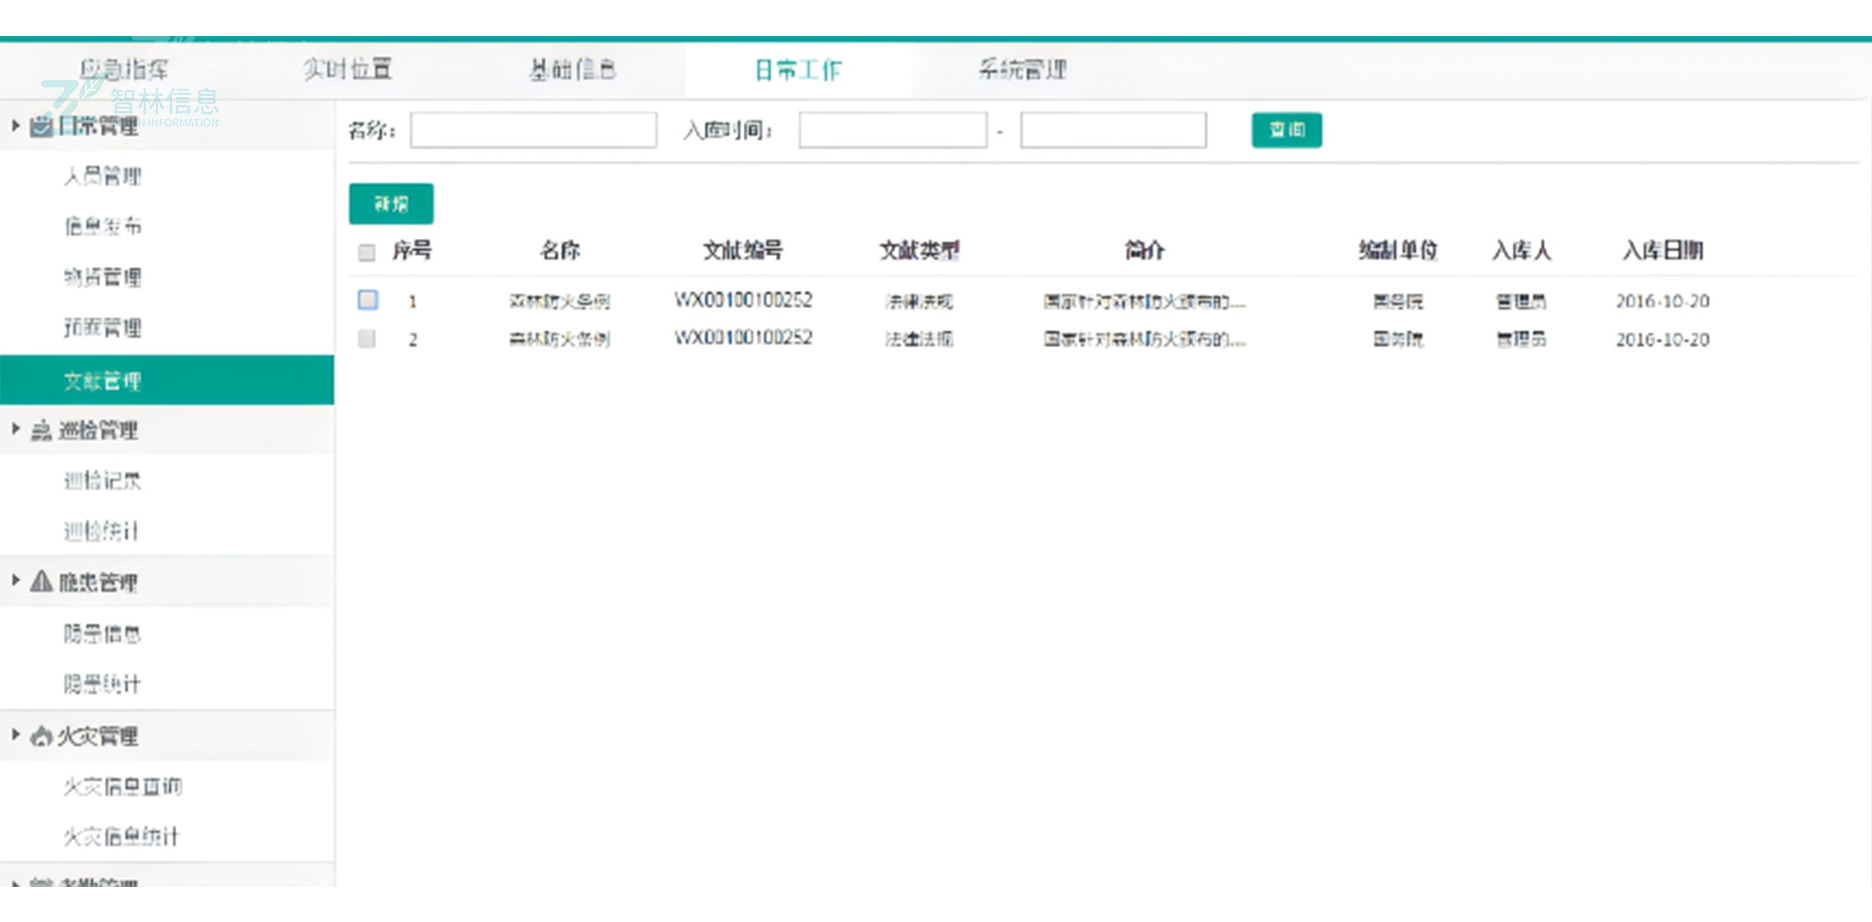Click the 日常管理 calendar icon in sidebar
The image size is (1872, 922).
coord(41,126)
